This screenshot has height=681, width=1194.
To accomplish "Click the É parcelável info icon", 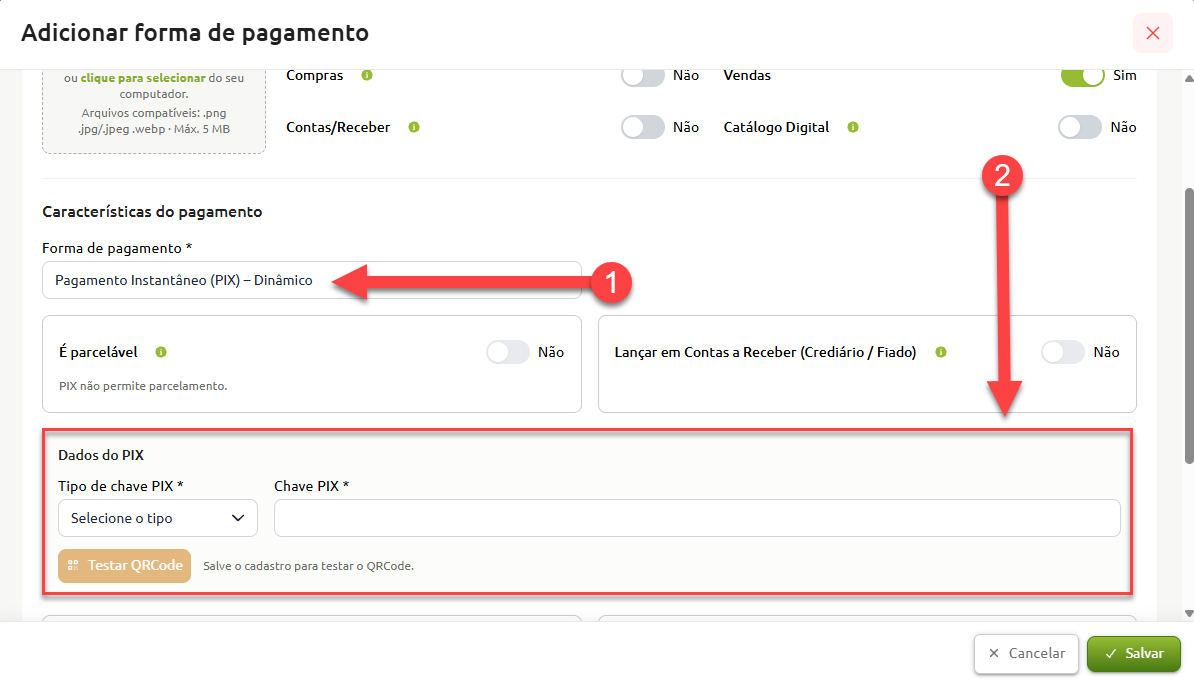I will [x=161, y=352].
